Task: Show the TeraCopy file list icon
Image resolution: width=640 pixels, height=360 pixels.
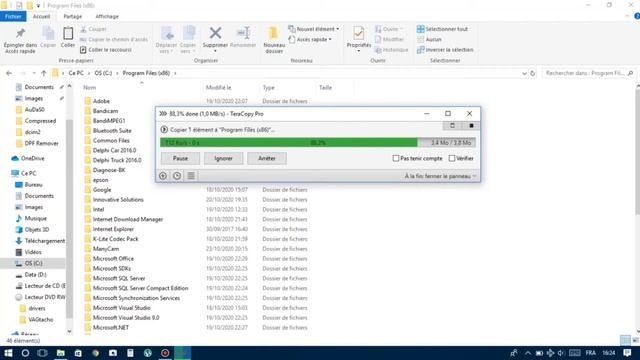Action: pos(191,176)
